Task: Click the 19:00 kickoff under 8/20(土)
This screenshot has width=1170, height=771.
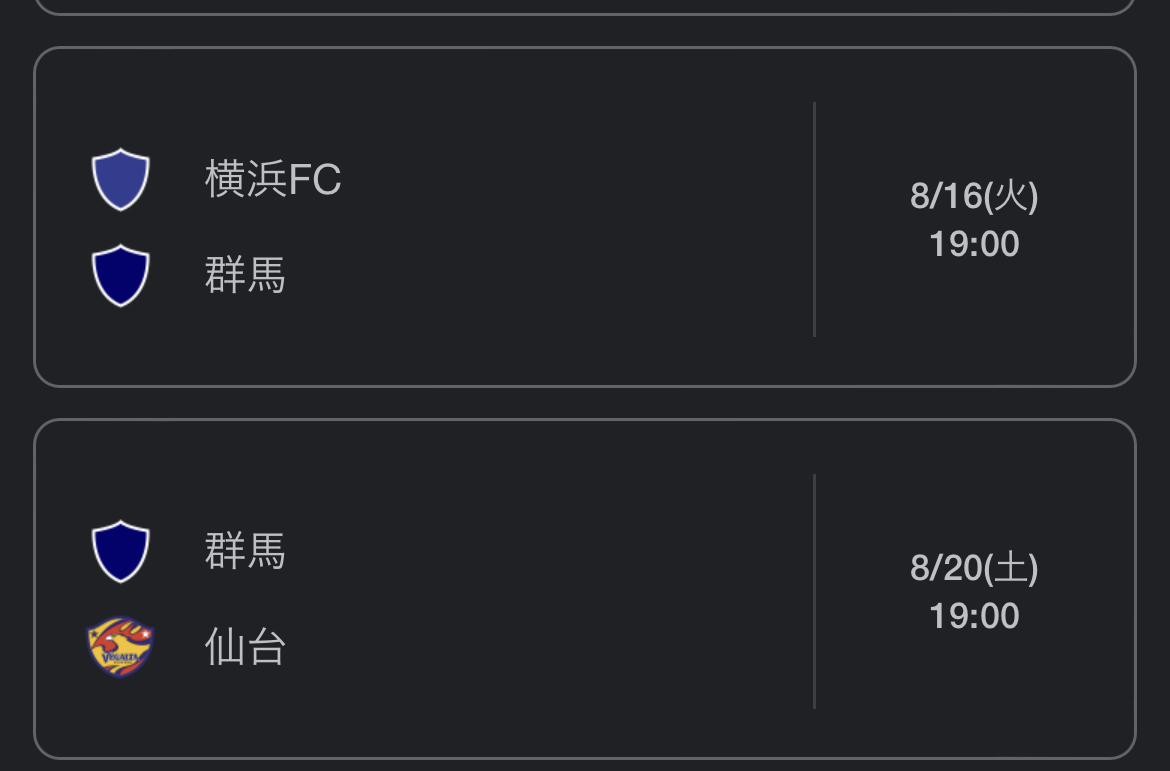Action: 974,616
